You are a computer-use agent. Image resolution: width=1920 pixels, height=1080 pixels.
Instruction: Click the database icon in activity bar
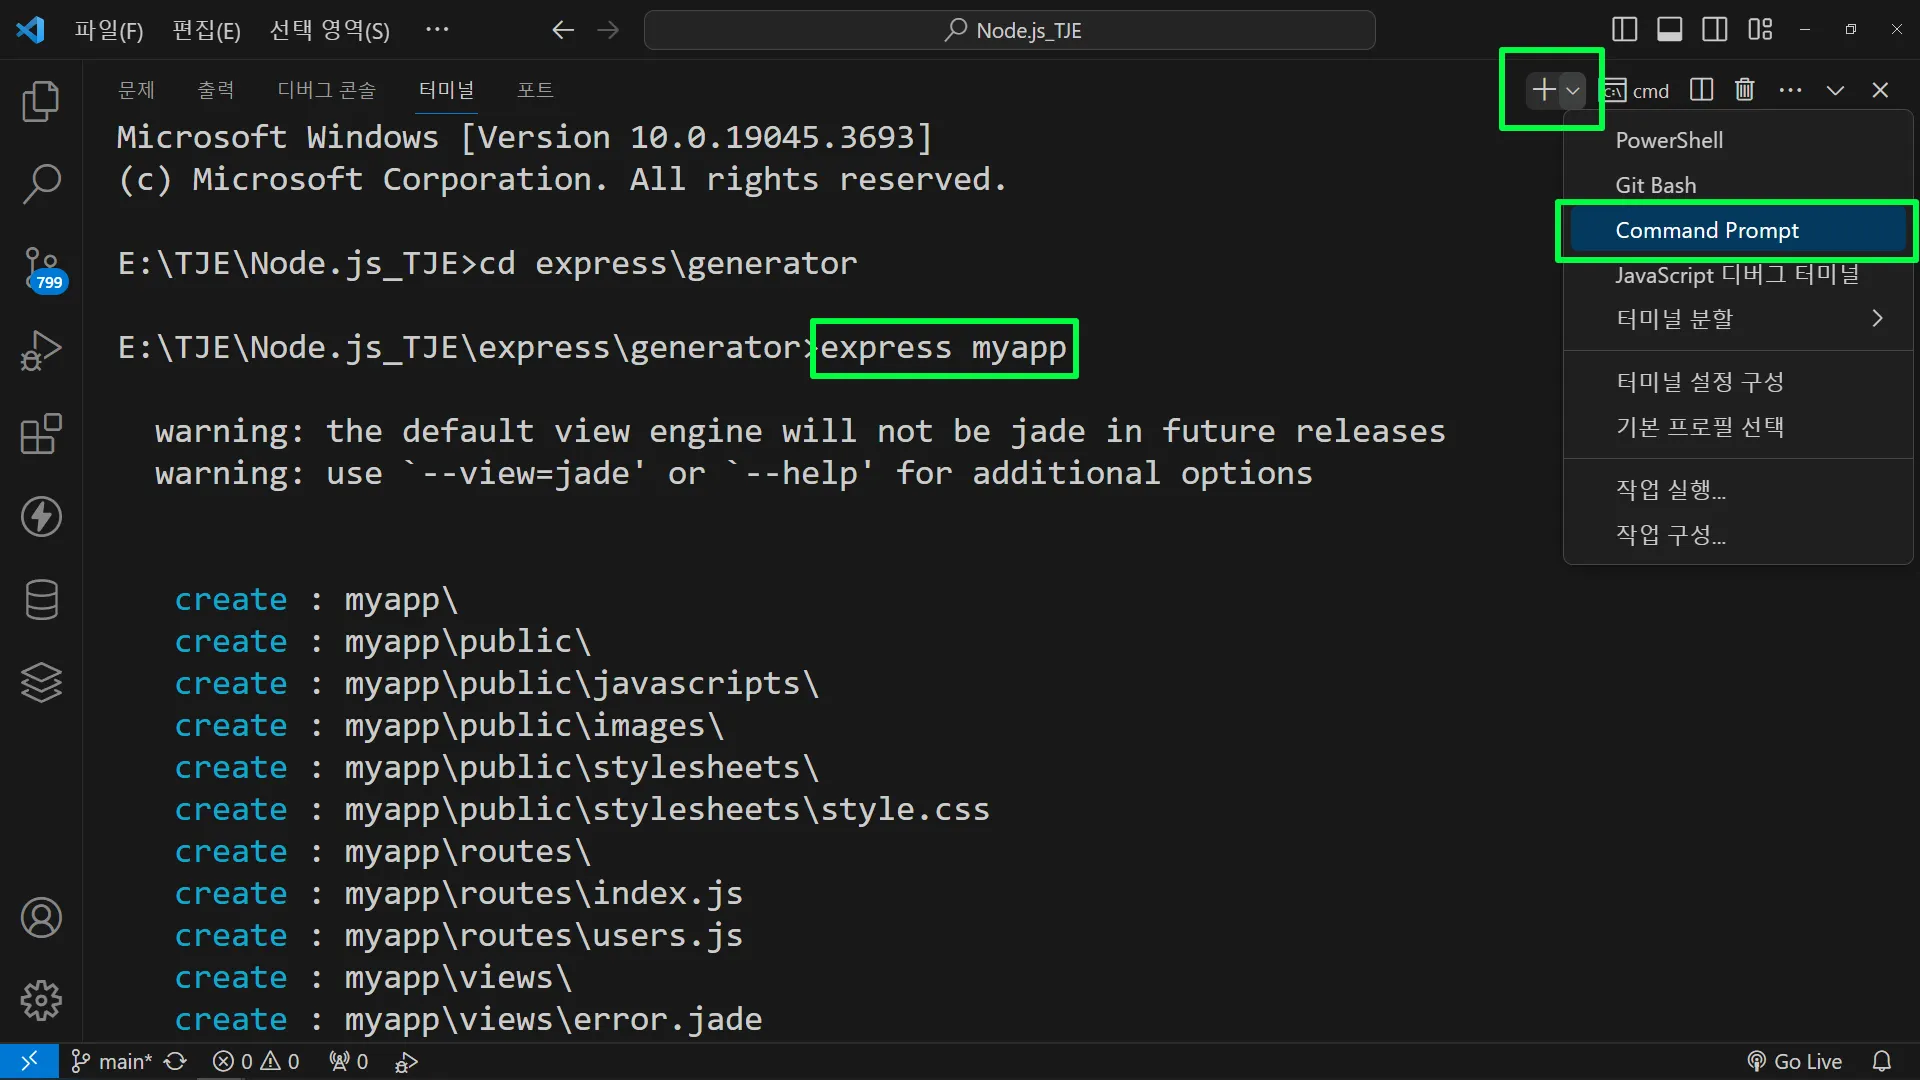[41, 600]
